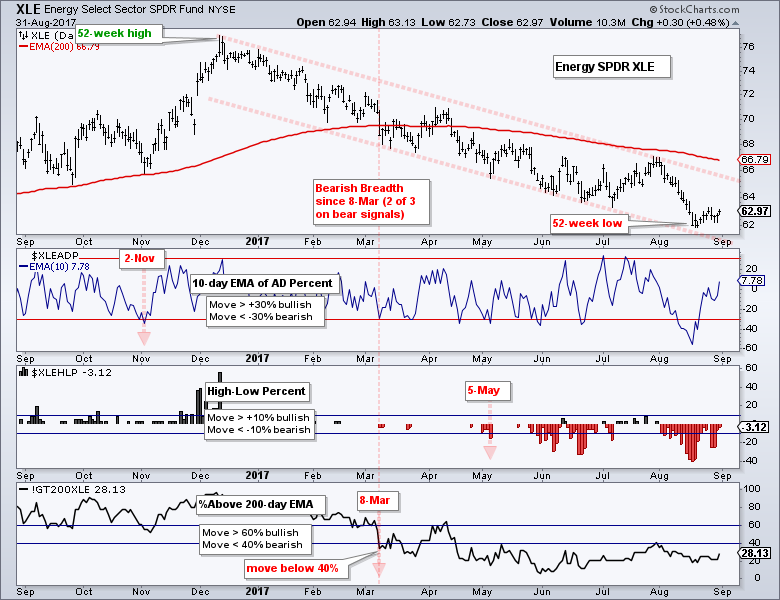Click the blue EMA(10) 7.78 legend

[54, 267]
